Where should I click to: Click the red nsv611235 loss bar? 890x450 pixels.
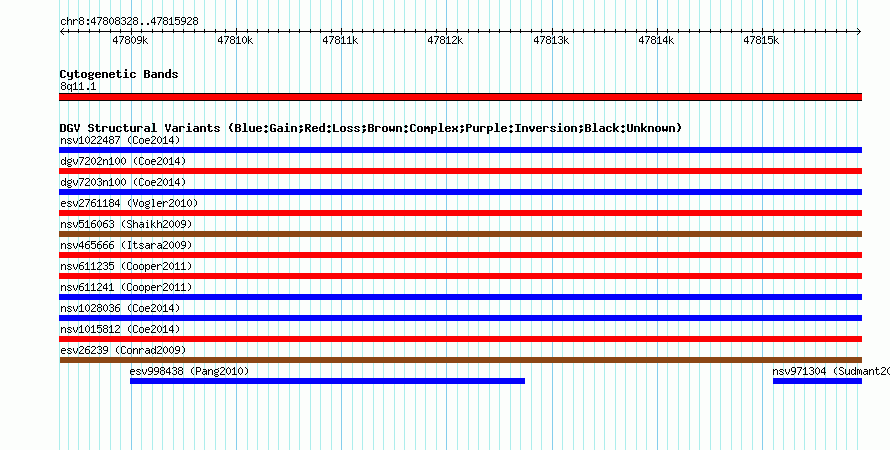(x=460, y=276)
